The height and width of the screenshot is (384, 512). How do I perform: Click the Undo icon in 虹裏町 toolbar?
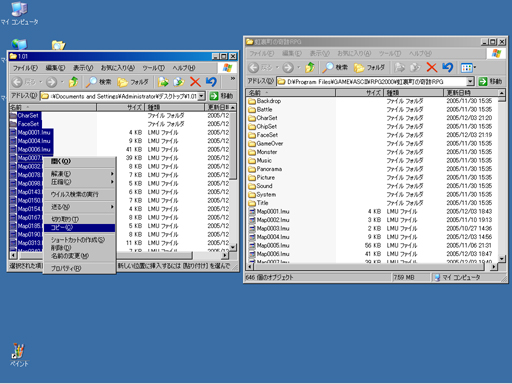click(447, 67)
